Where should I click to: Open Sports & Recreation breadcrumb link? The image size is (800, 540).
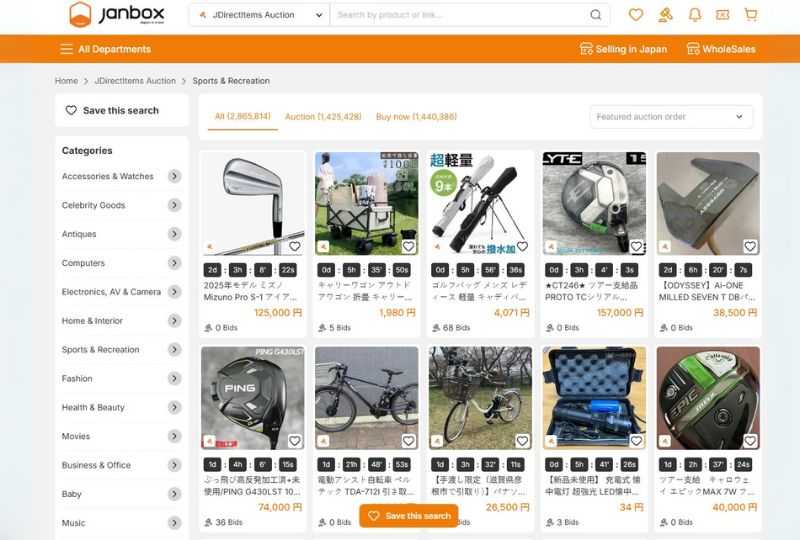click(x=231, y=81)
